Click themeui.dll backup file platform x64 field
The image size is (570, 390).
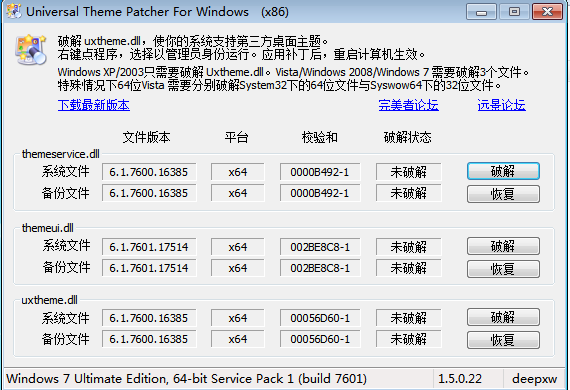point(238,268)
